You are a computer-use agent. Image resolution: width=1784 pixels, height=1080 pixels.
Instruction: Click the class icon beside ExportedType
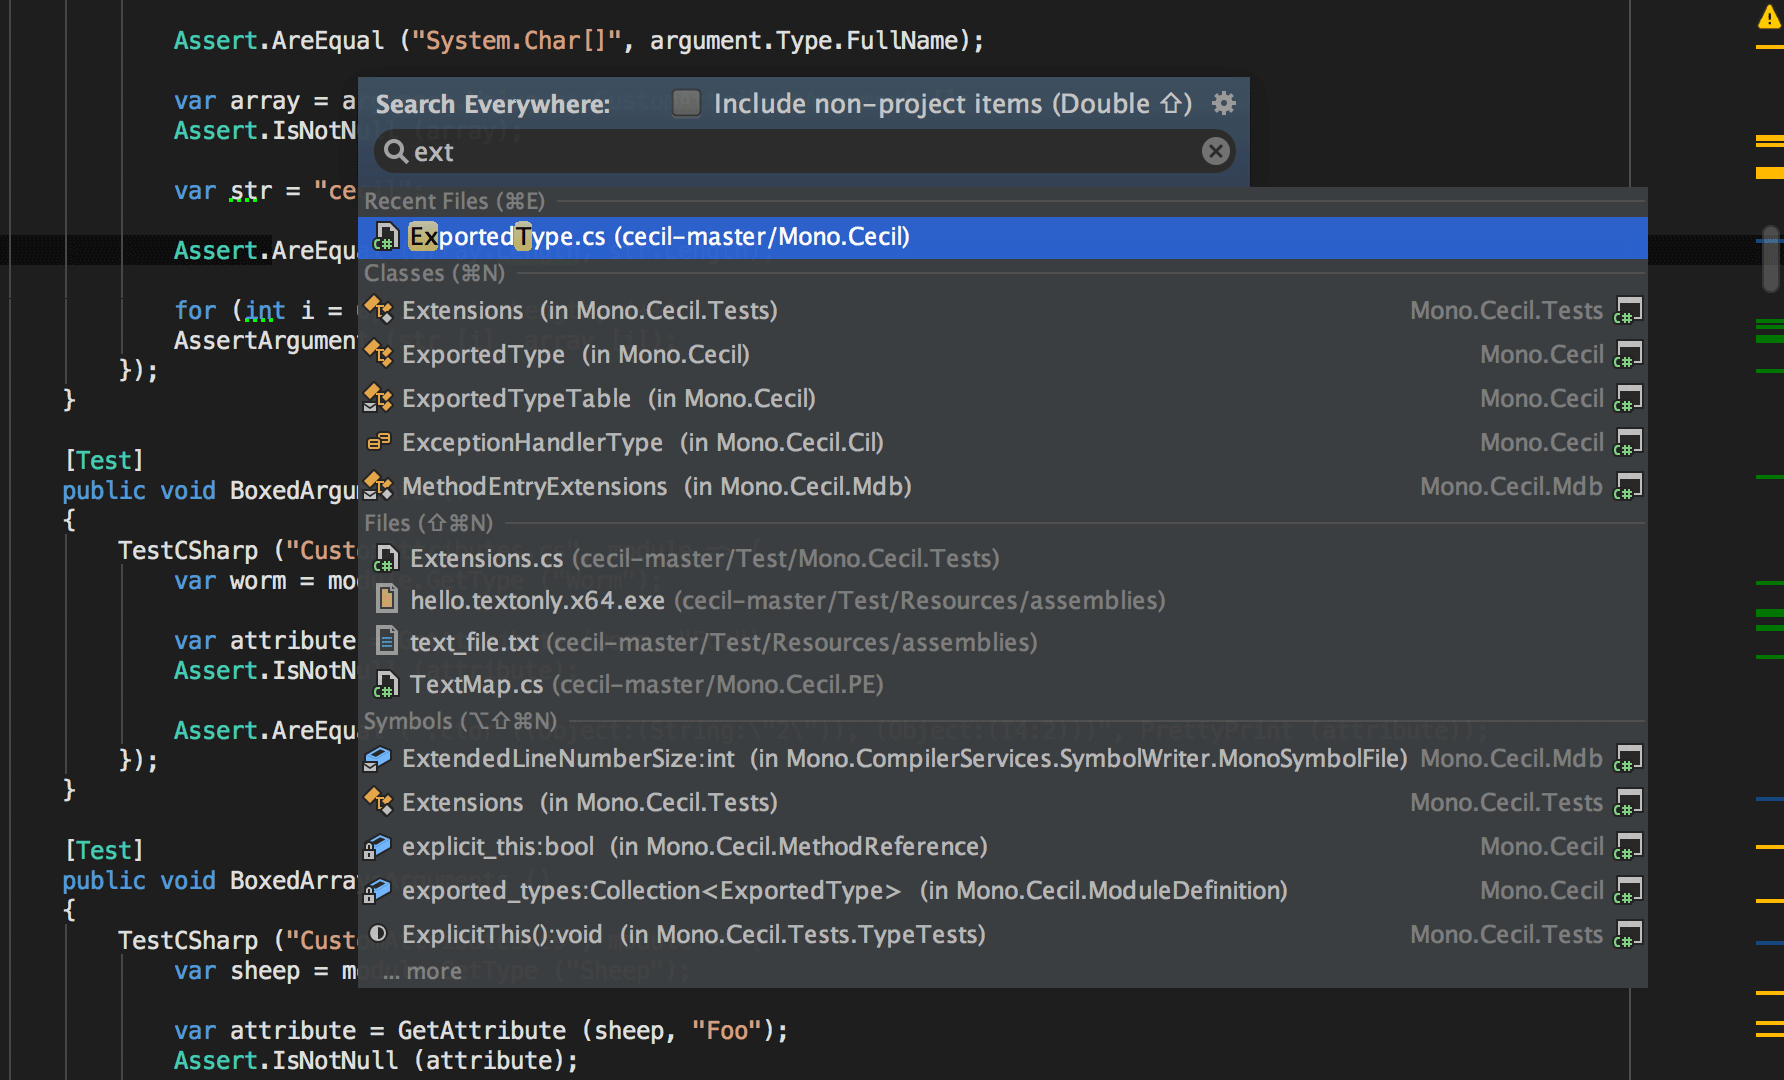pyautogui.click(x=378, y=354)
